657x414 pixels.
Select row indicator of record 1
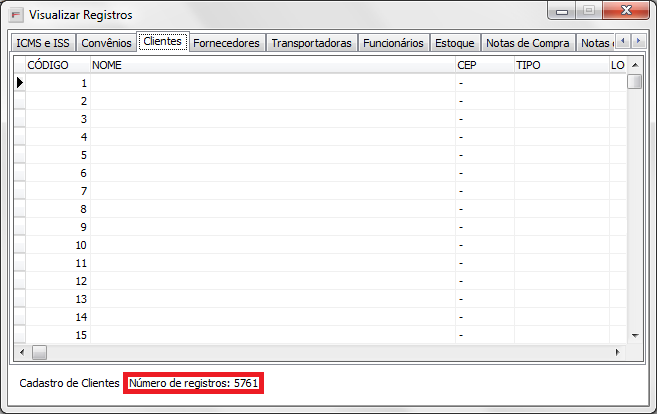(19, 83)
